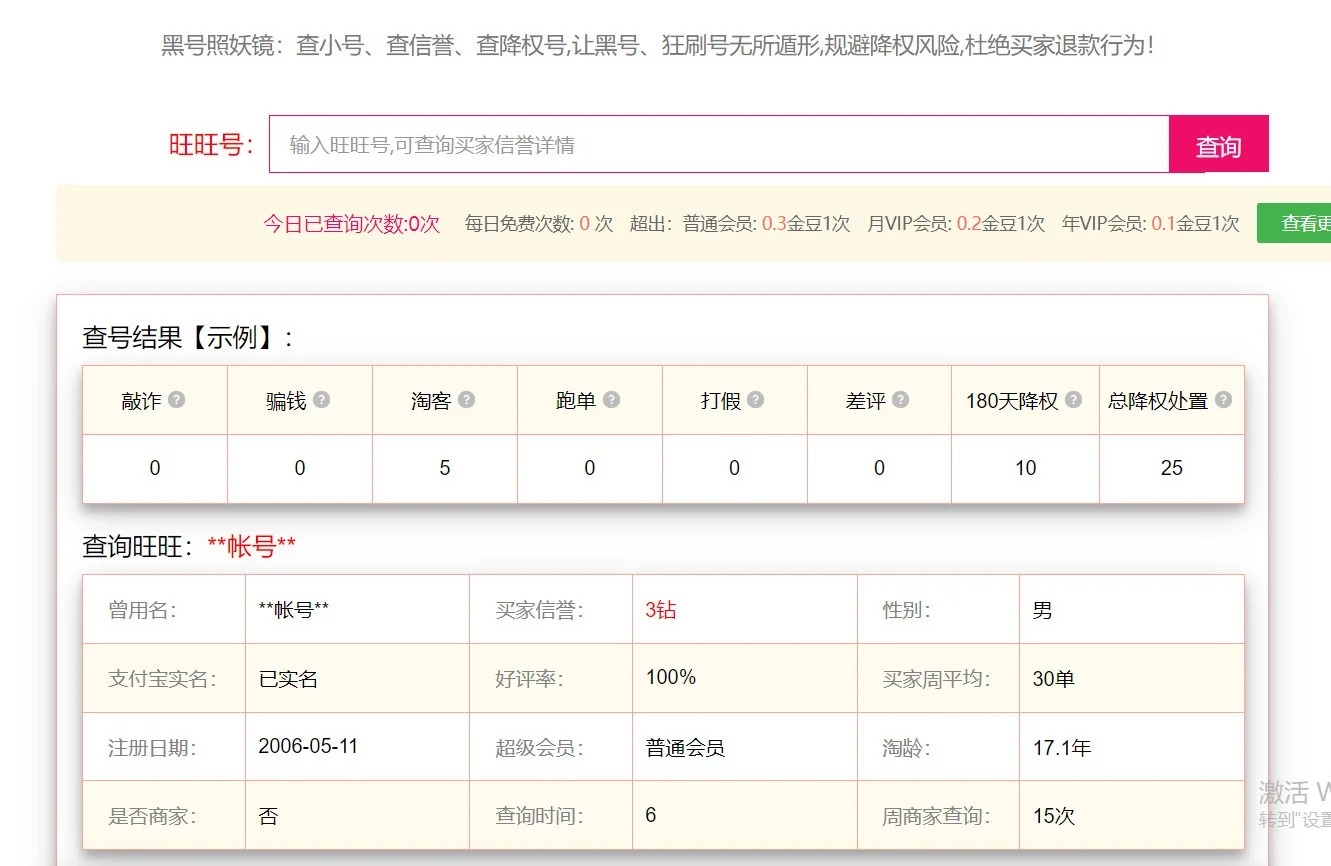Select the 总降权处置 column header
1331x866 pixels.
pos(1172,400)
